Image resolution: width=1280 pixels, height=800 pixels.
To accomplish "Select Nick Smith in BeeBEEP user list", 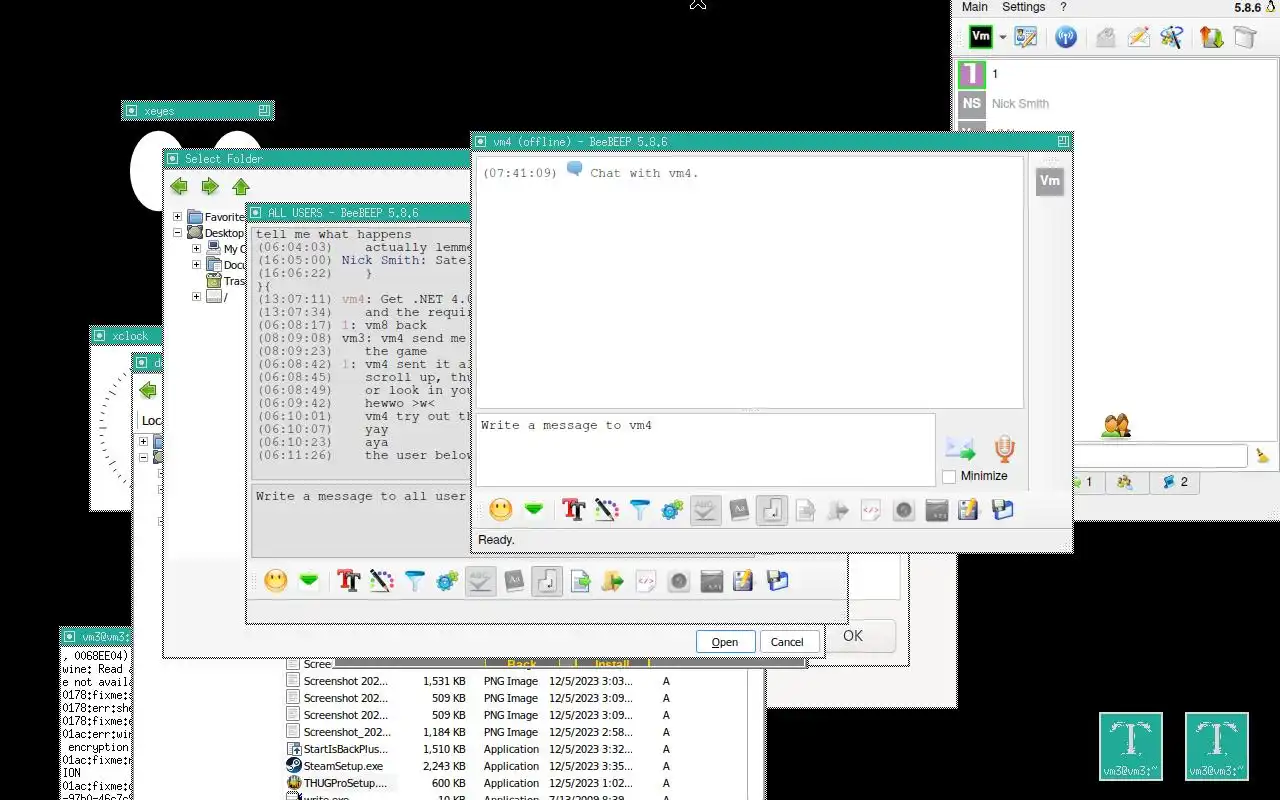I will pos(1115,103).
